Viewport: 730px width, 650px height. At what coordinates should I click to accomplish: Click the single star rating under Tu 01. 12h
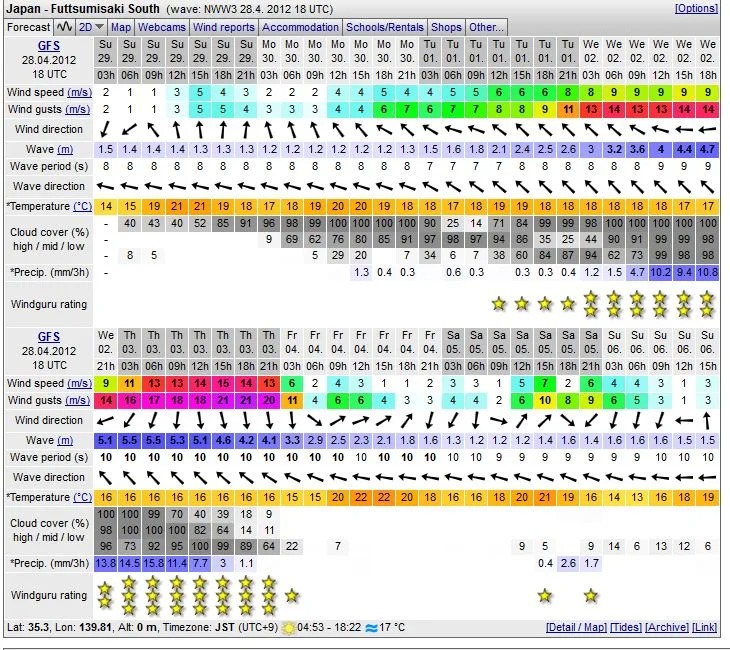[x=499, y=305]
